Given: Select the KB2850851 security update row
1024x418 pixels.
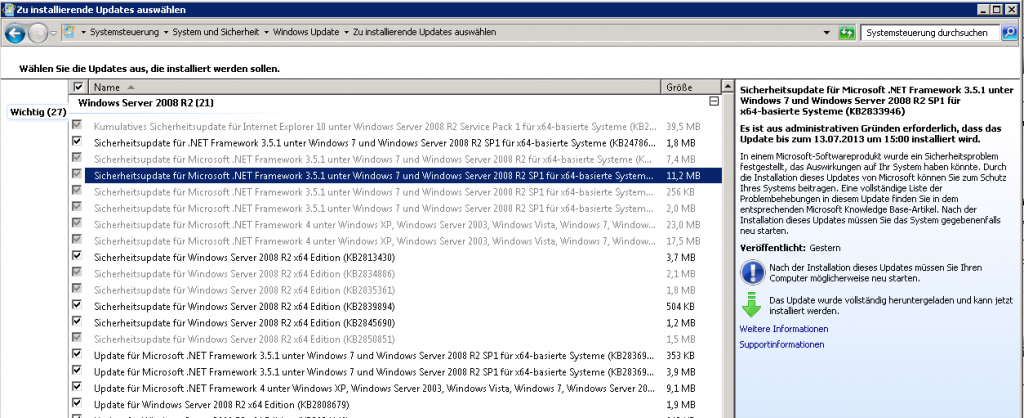Looking at the screenshot, I should [394, 339].
